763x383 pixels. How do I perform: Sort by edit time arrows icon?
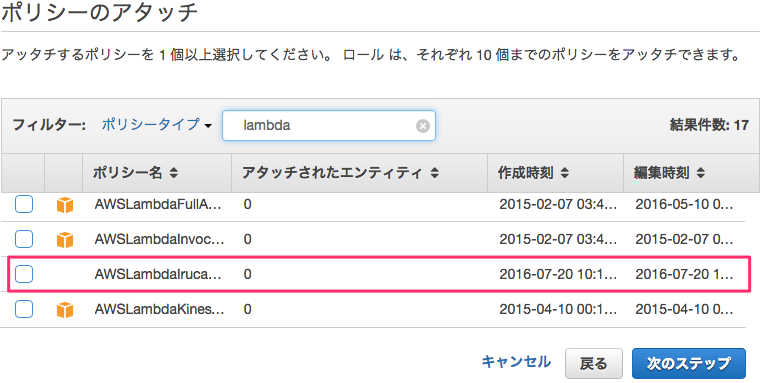[x=700, y=173]
